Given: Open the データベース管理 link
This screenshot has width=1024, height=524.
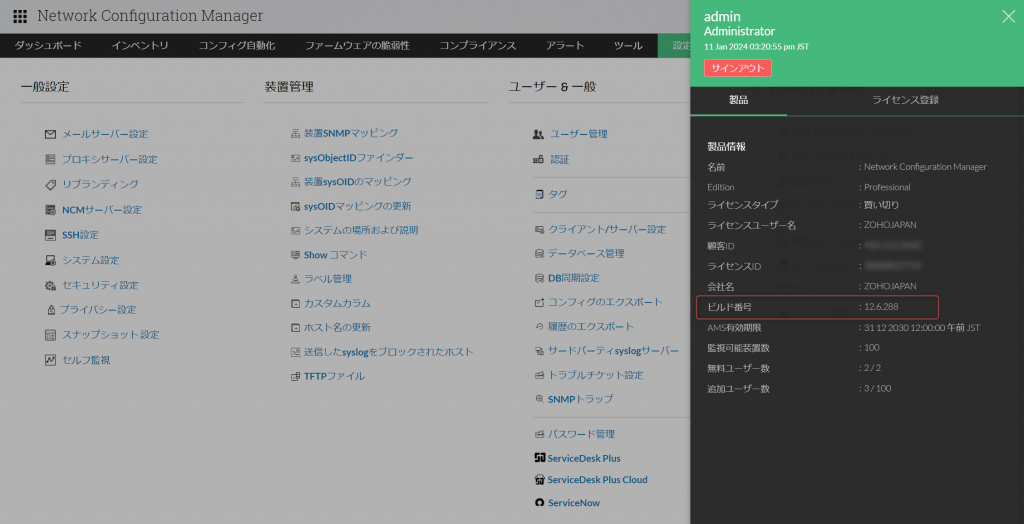Looking at the screenshot, I should 585,254.
